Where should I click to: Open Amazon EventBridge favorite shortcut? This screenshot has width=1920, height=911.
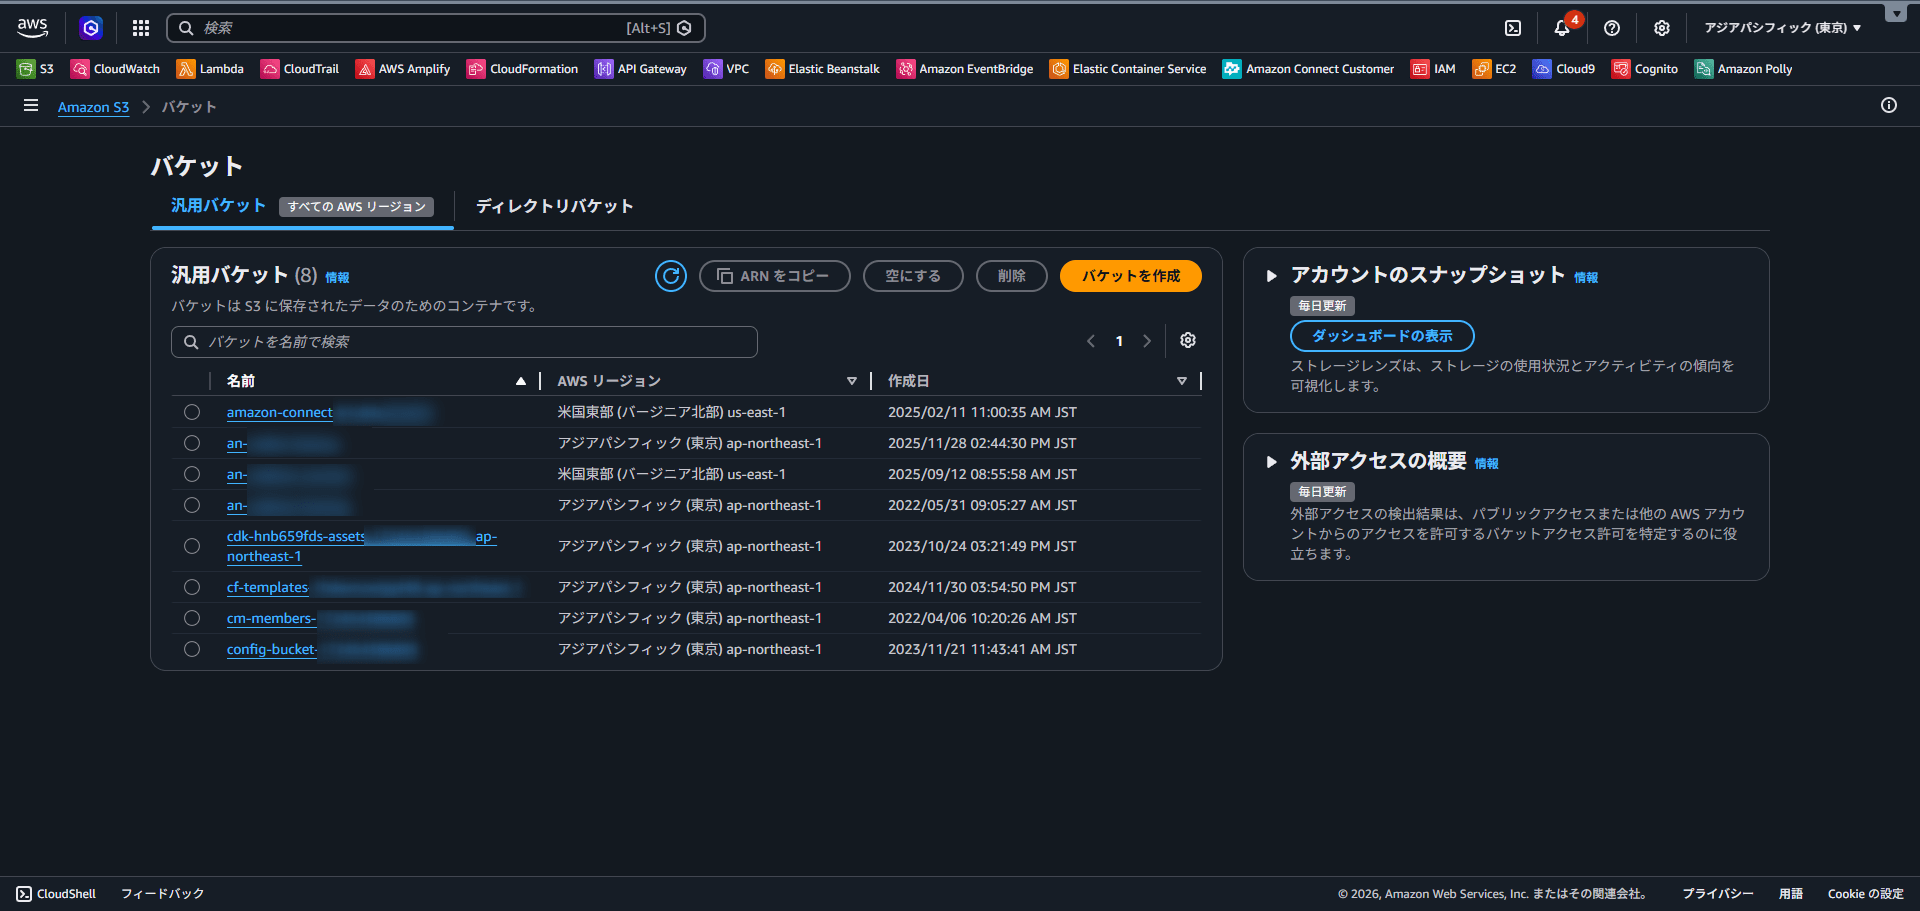965,69
